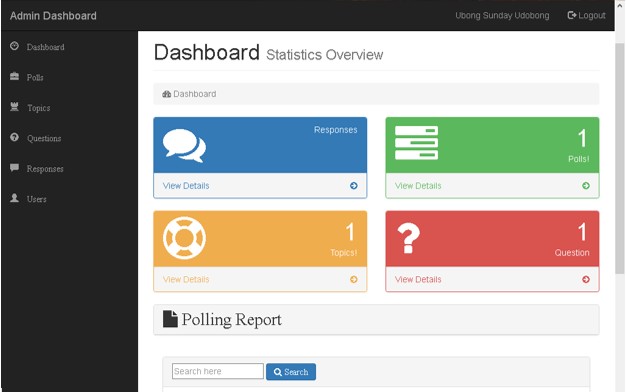This screenshot has width=626, height=392.
Task: Open View Details on the Polls card
Action: click(x=418, y=186)
